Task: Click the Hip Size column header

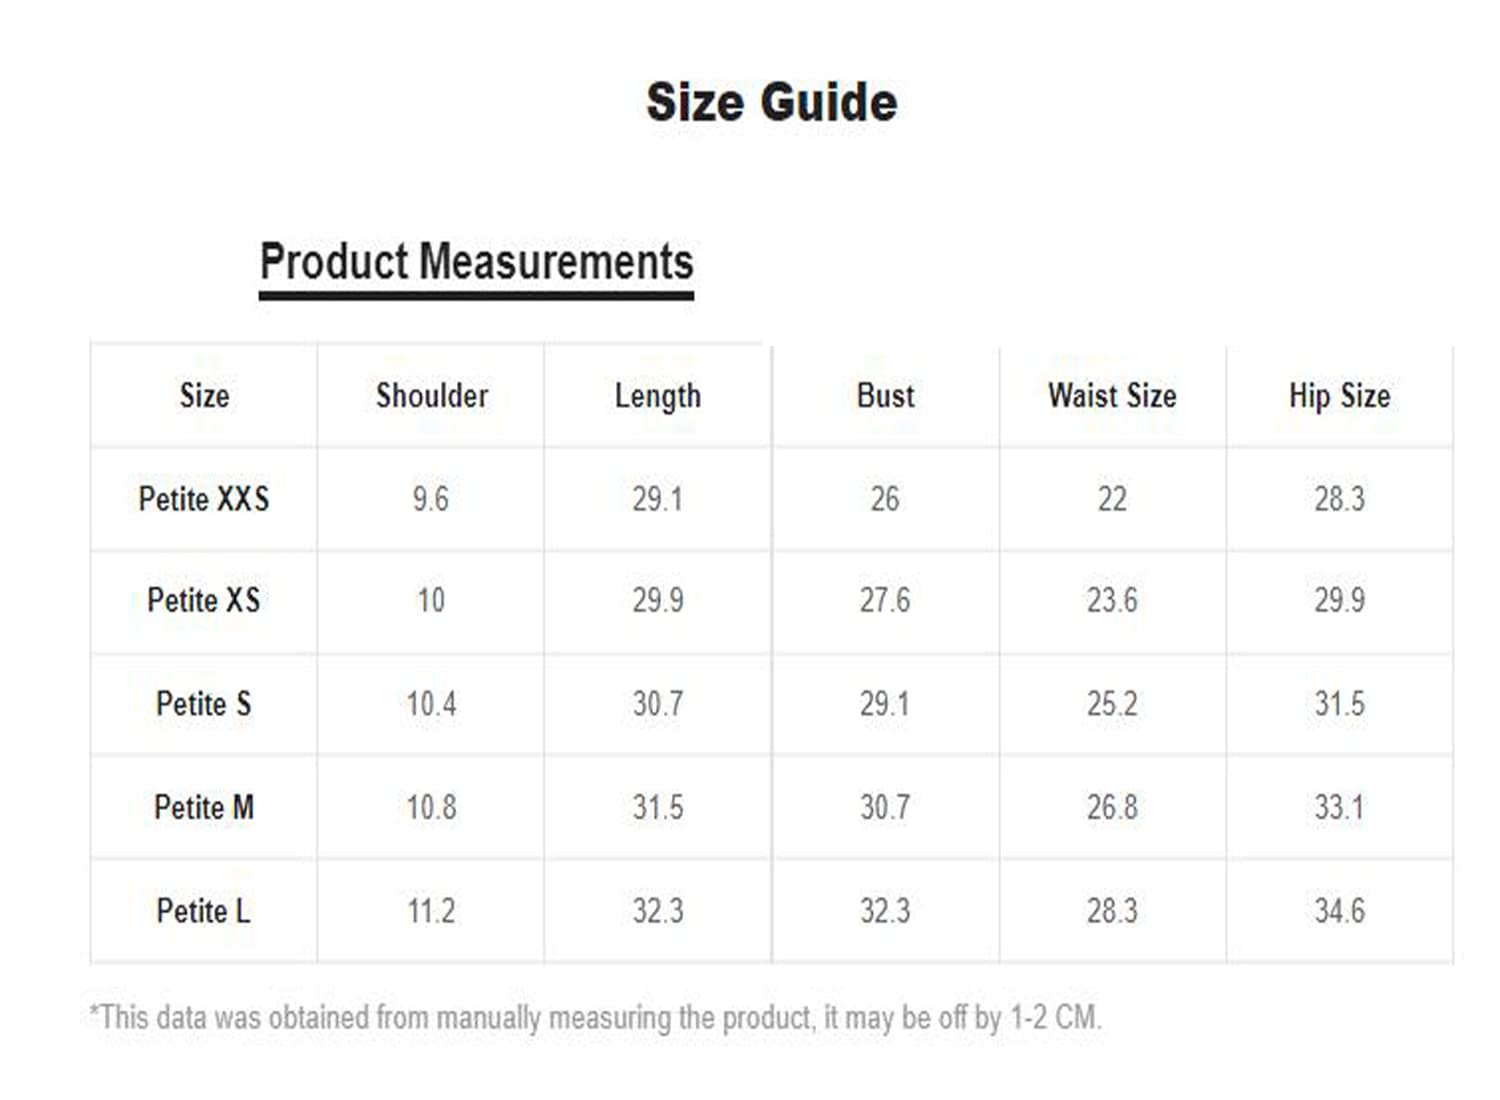Action: click(x=1340, y=397)
